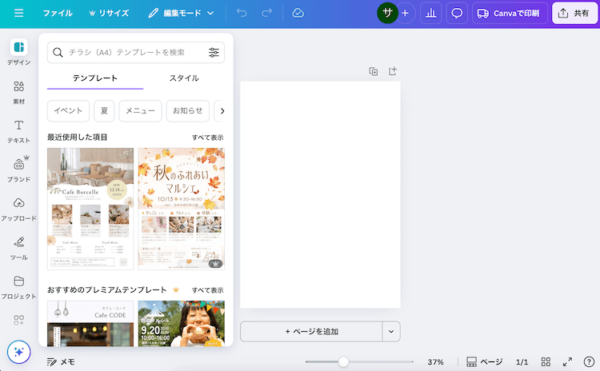
Task: Expand the 編集モード dropdown
Action: click(x=181, y=13)
